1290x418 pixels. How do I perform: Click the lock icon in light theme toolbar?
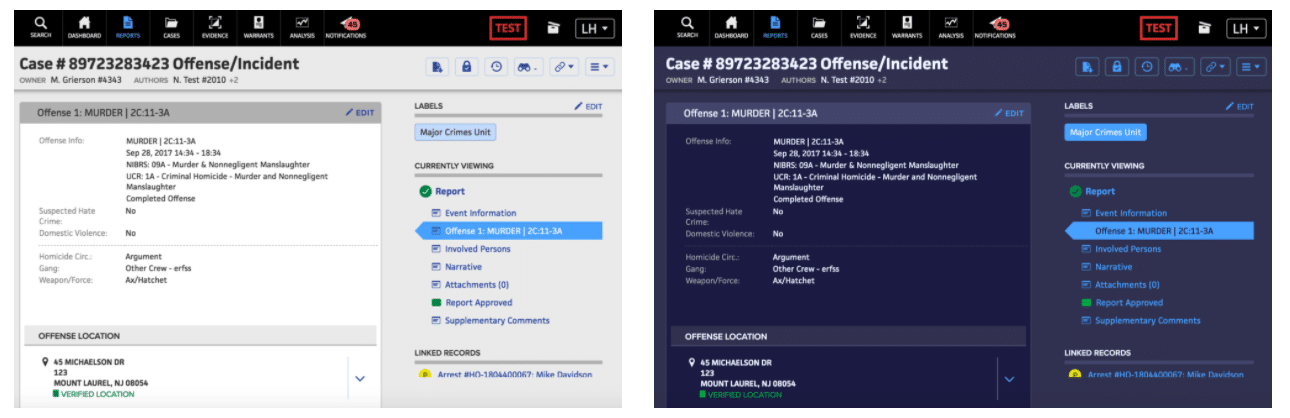(x=465, y=67)
